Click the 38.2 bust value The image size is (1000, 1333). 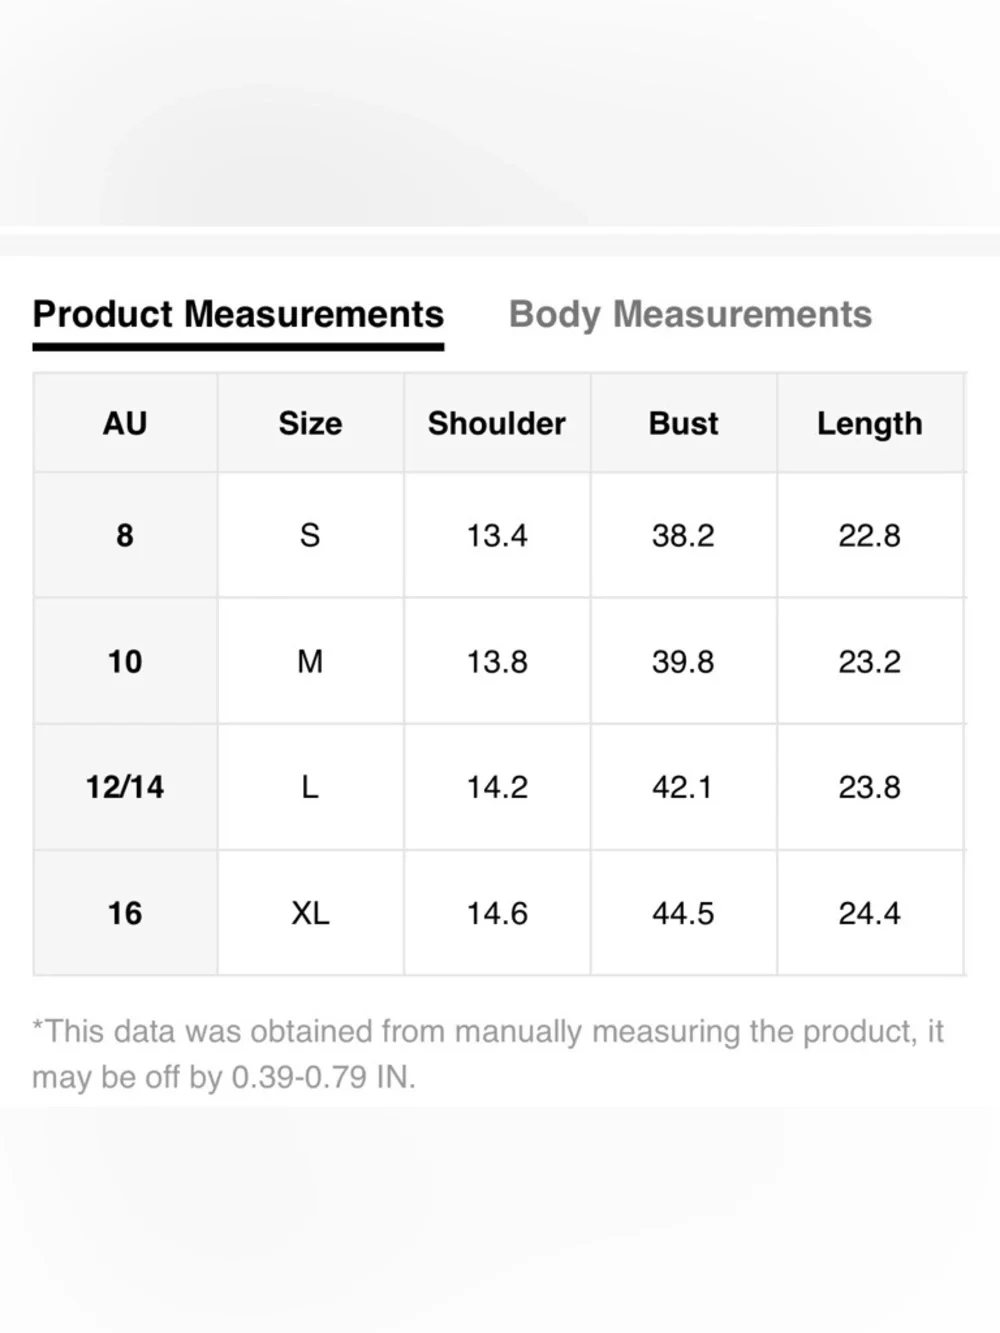pos(683,535)
